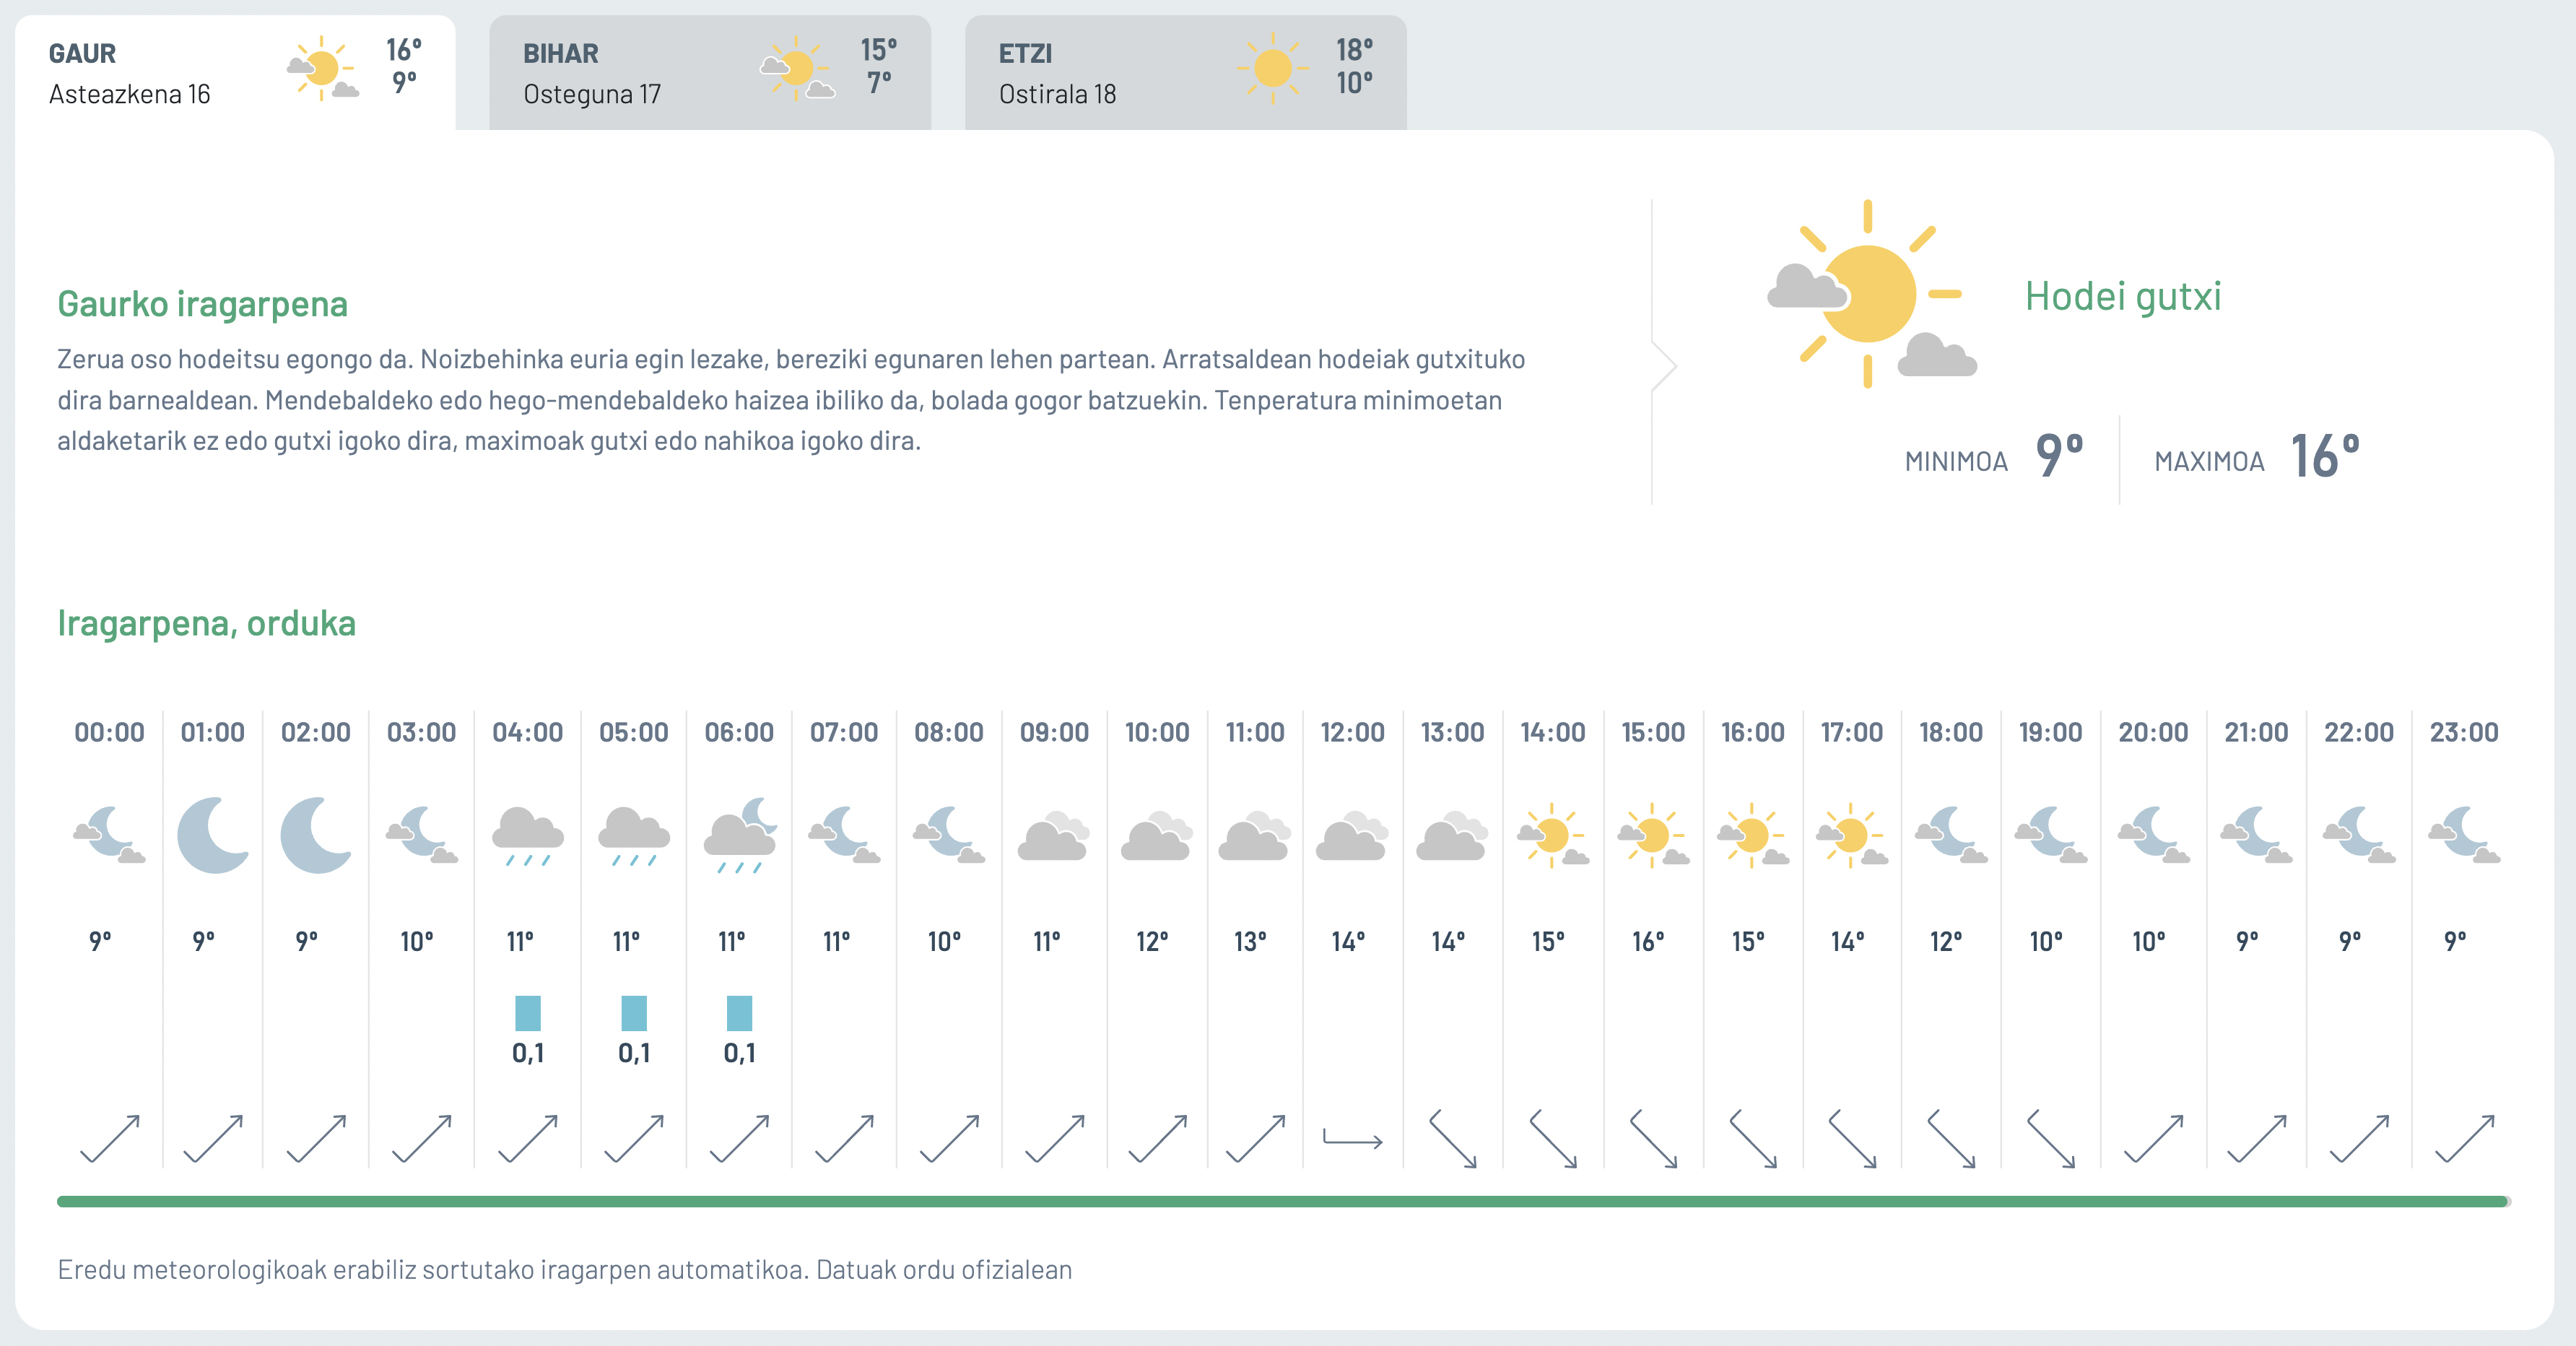Image resolution: width=2576 pixels, height=1346 pixels.
Task: Click the 00:00 wind direction arrow
Action: tap(109, 1138)
